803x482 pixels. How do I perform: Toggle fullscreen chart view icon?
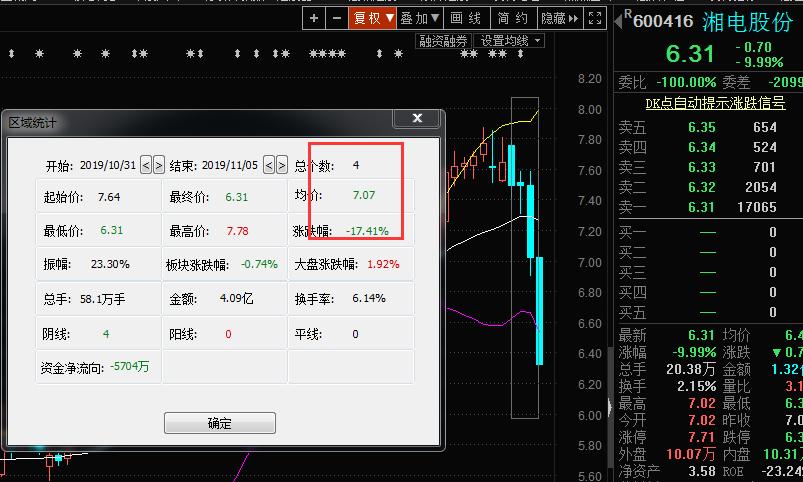pyautogui.click(x=596, y=18)
